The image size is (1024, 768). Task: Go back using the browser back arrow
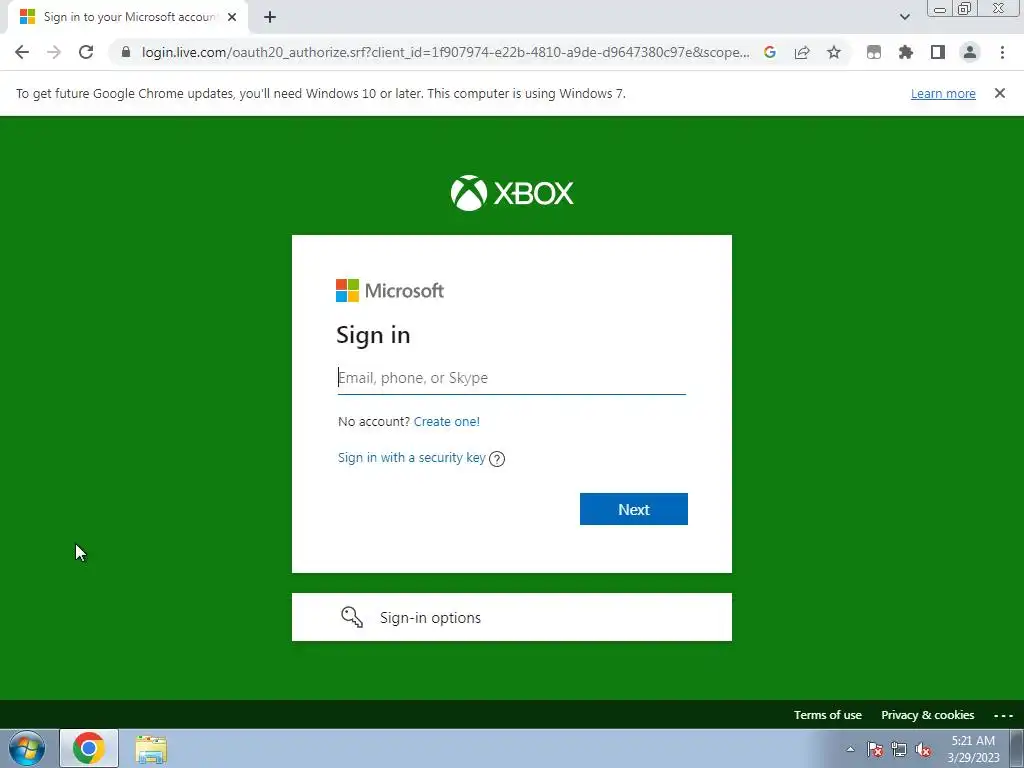click(22, 52)
